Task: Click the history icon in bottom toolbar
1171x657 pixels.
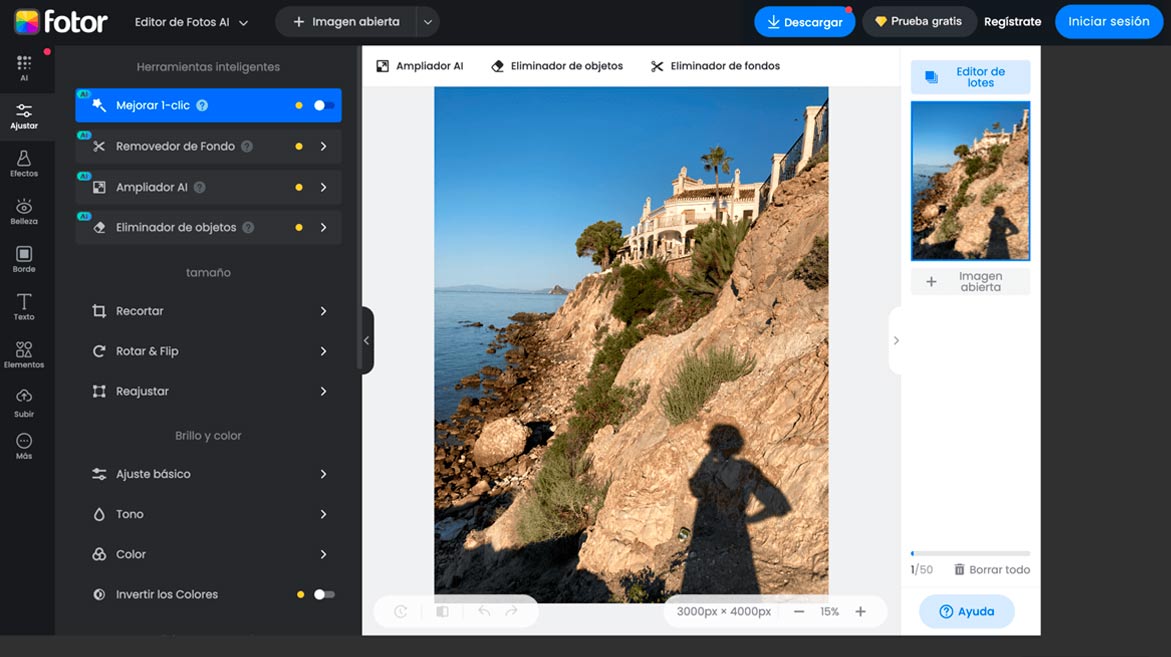Action: (401, 611)
